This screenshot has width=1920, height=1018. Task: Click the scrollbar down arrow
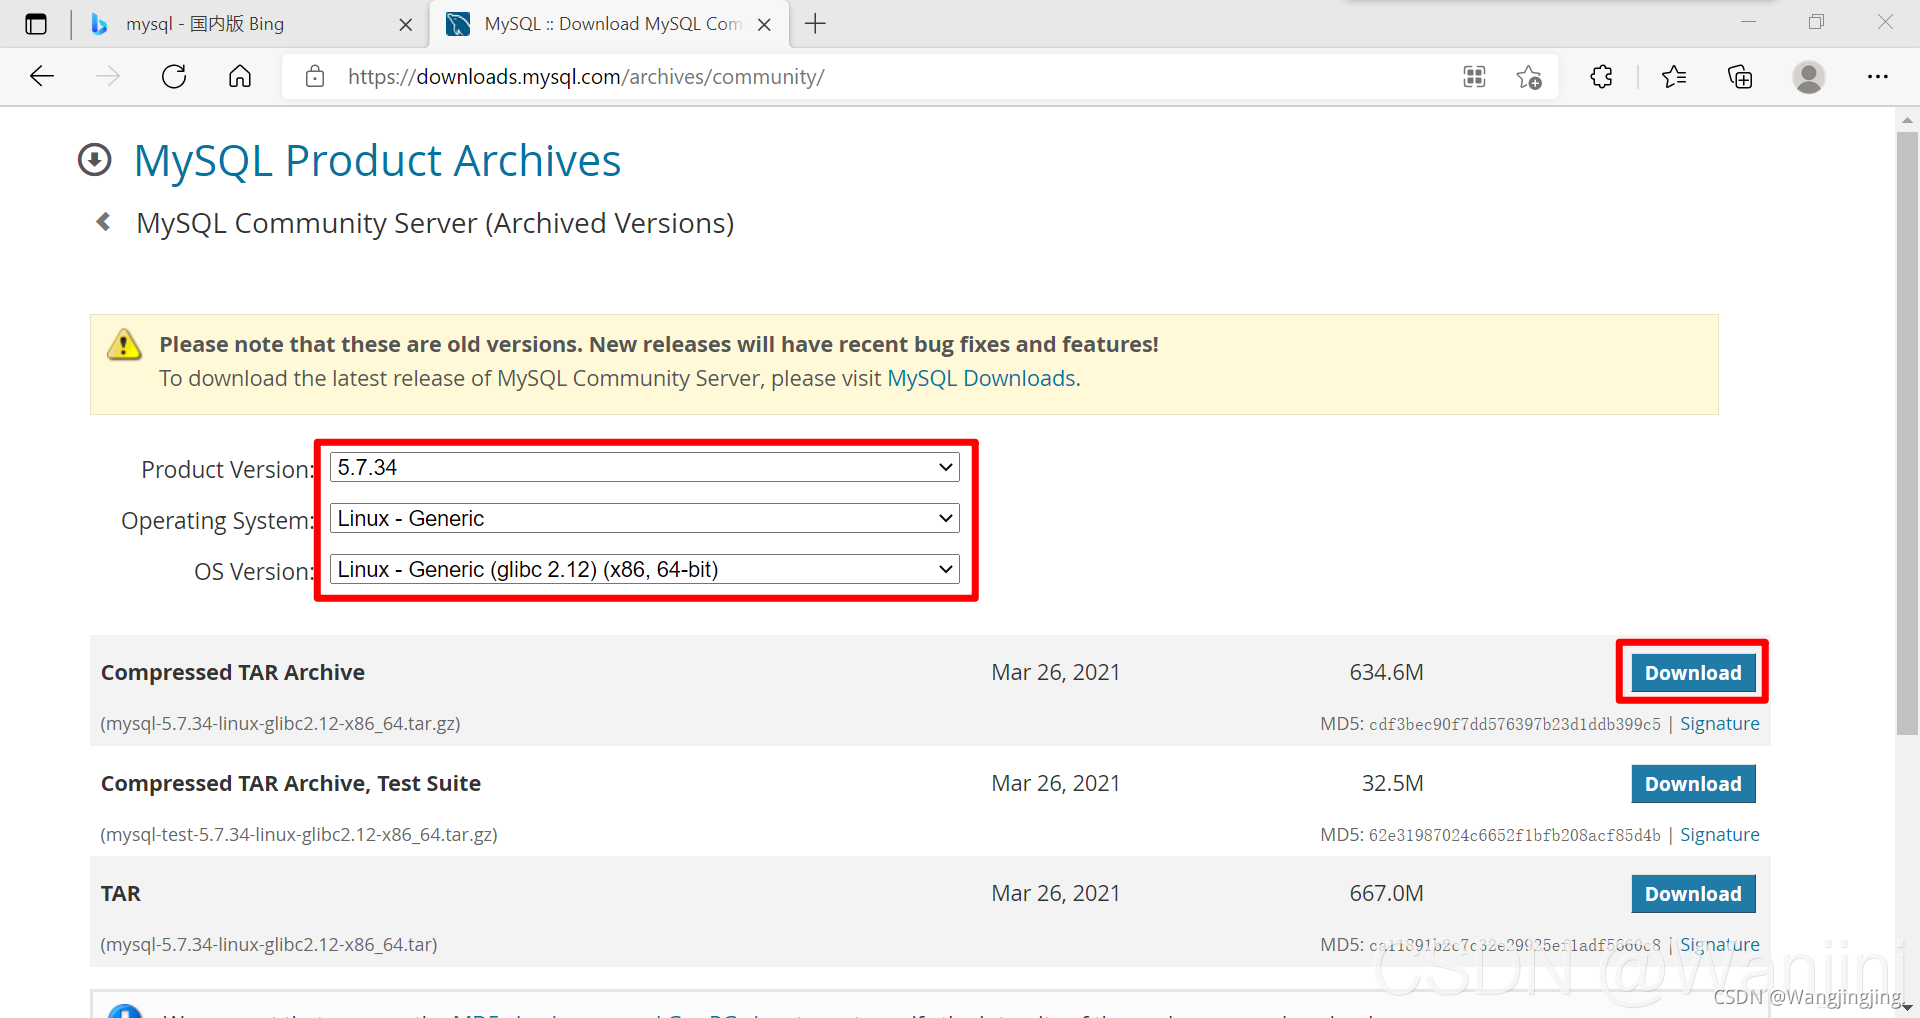pyautogui.click(x=1907, y=1007)
